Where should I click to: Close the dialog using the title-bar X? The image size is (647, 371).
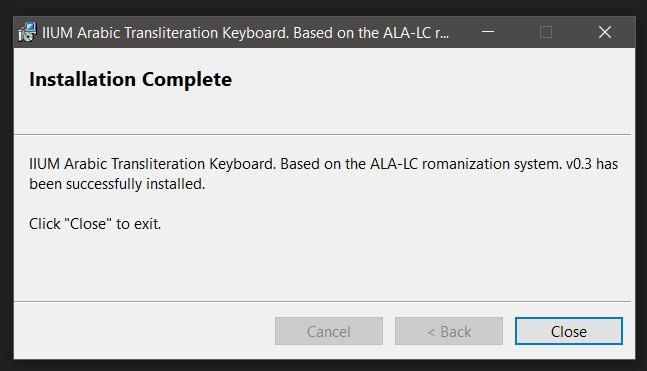(604, 32)
